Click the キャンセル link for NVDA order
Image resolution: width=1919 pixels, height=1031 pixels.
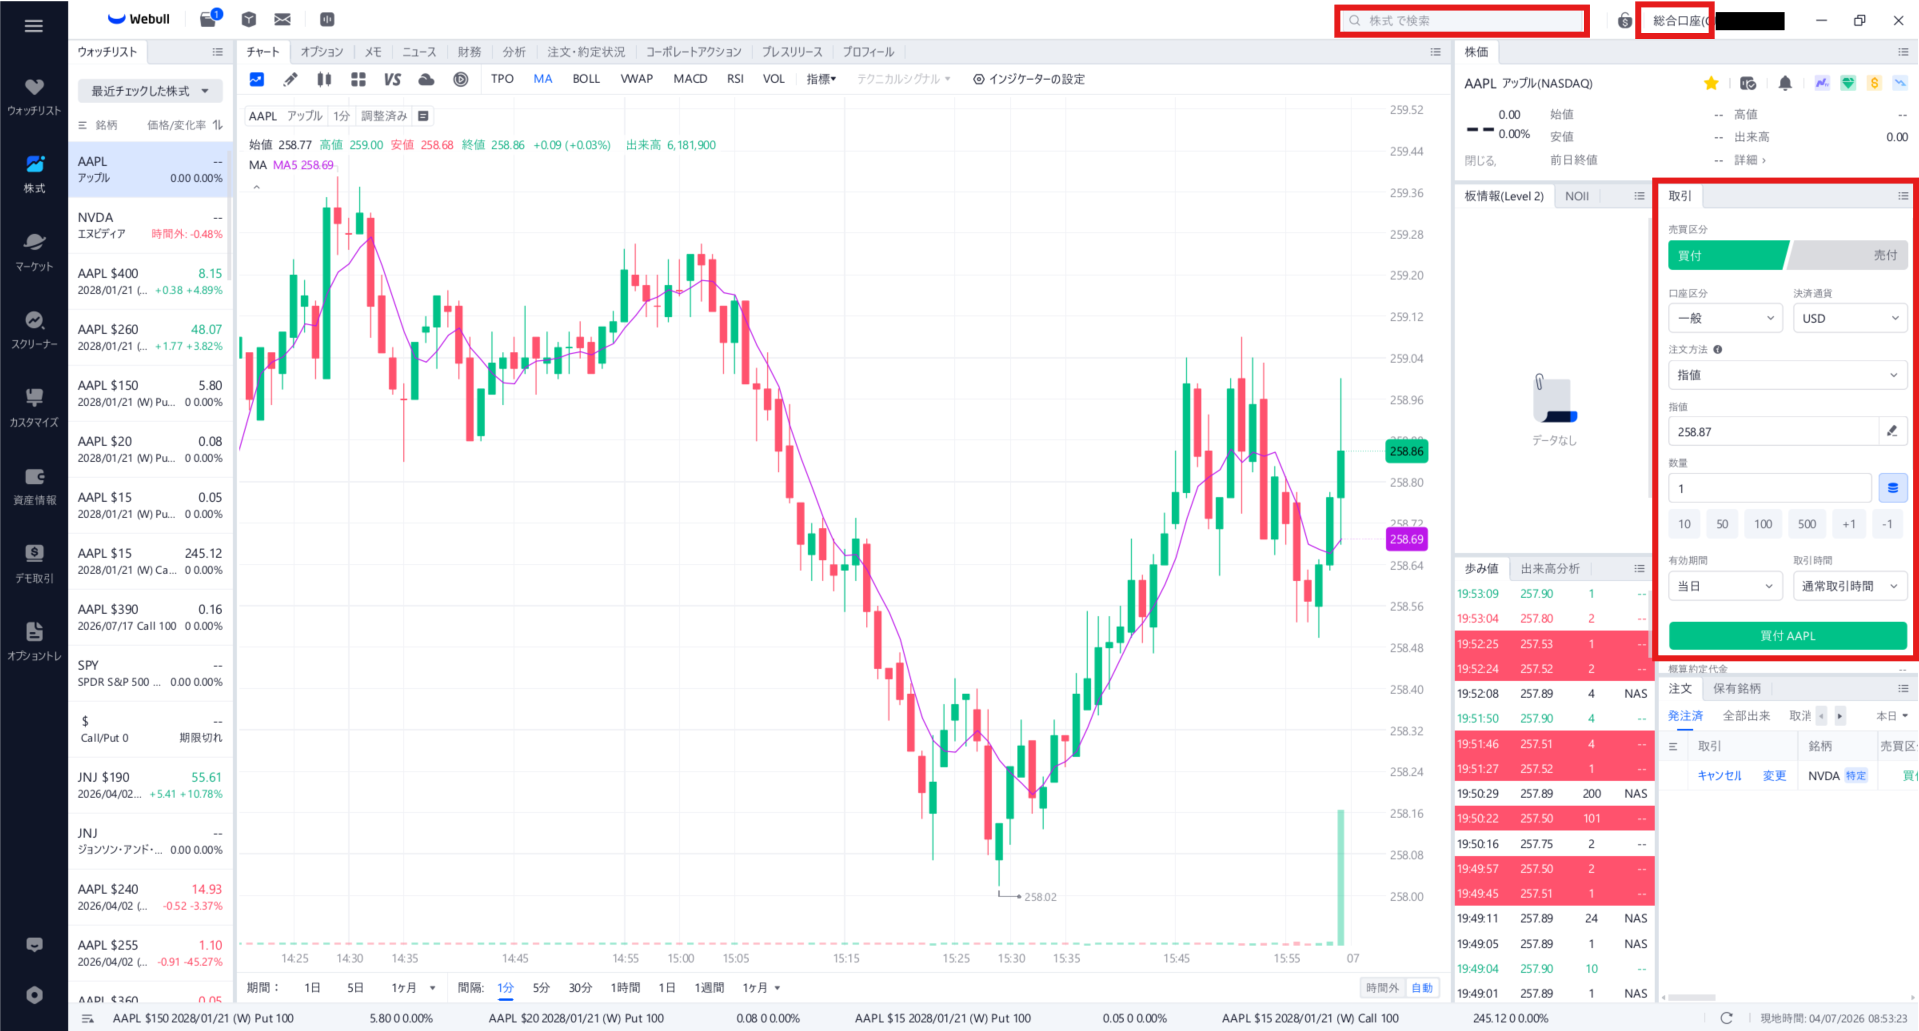(x=1719, y=776)
